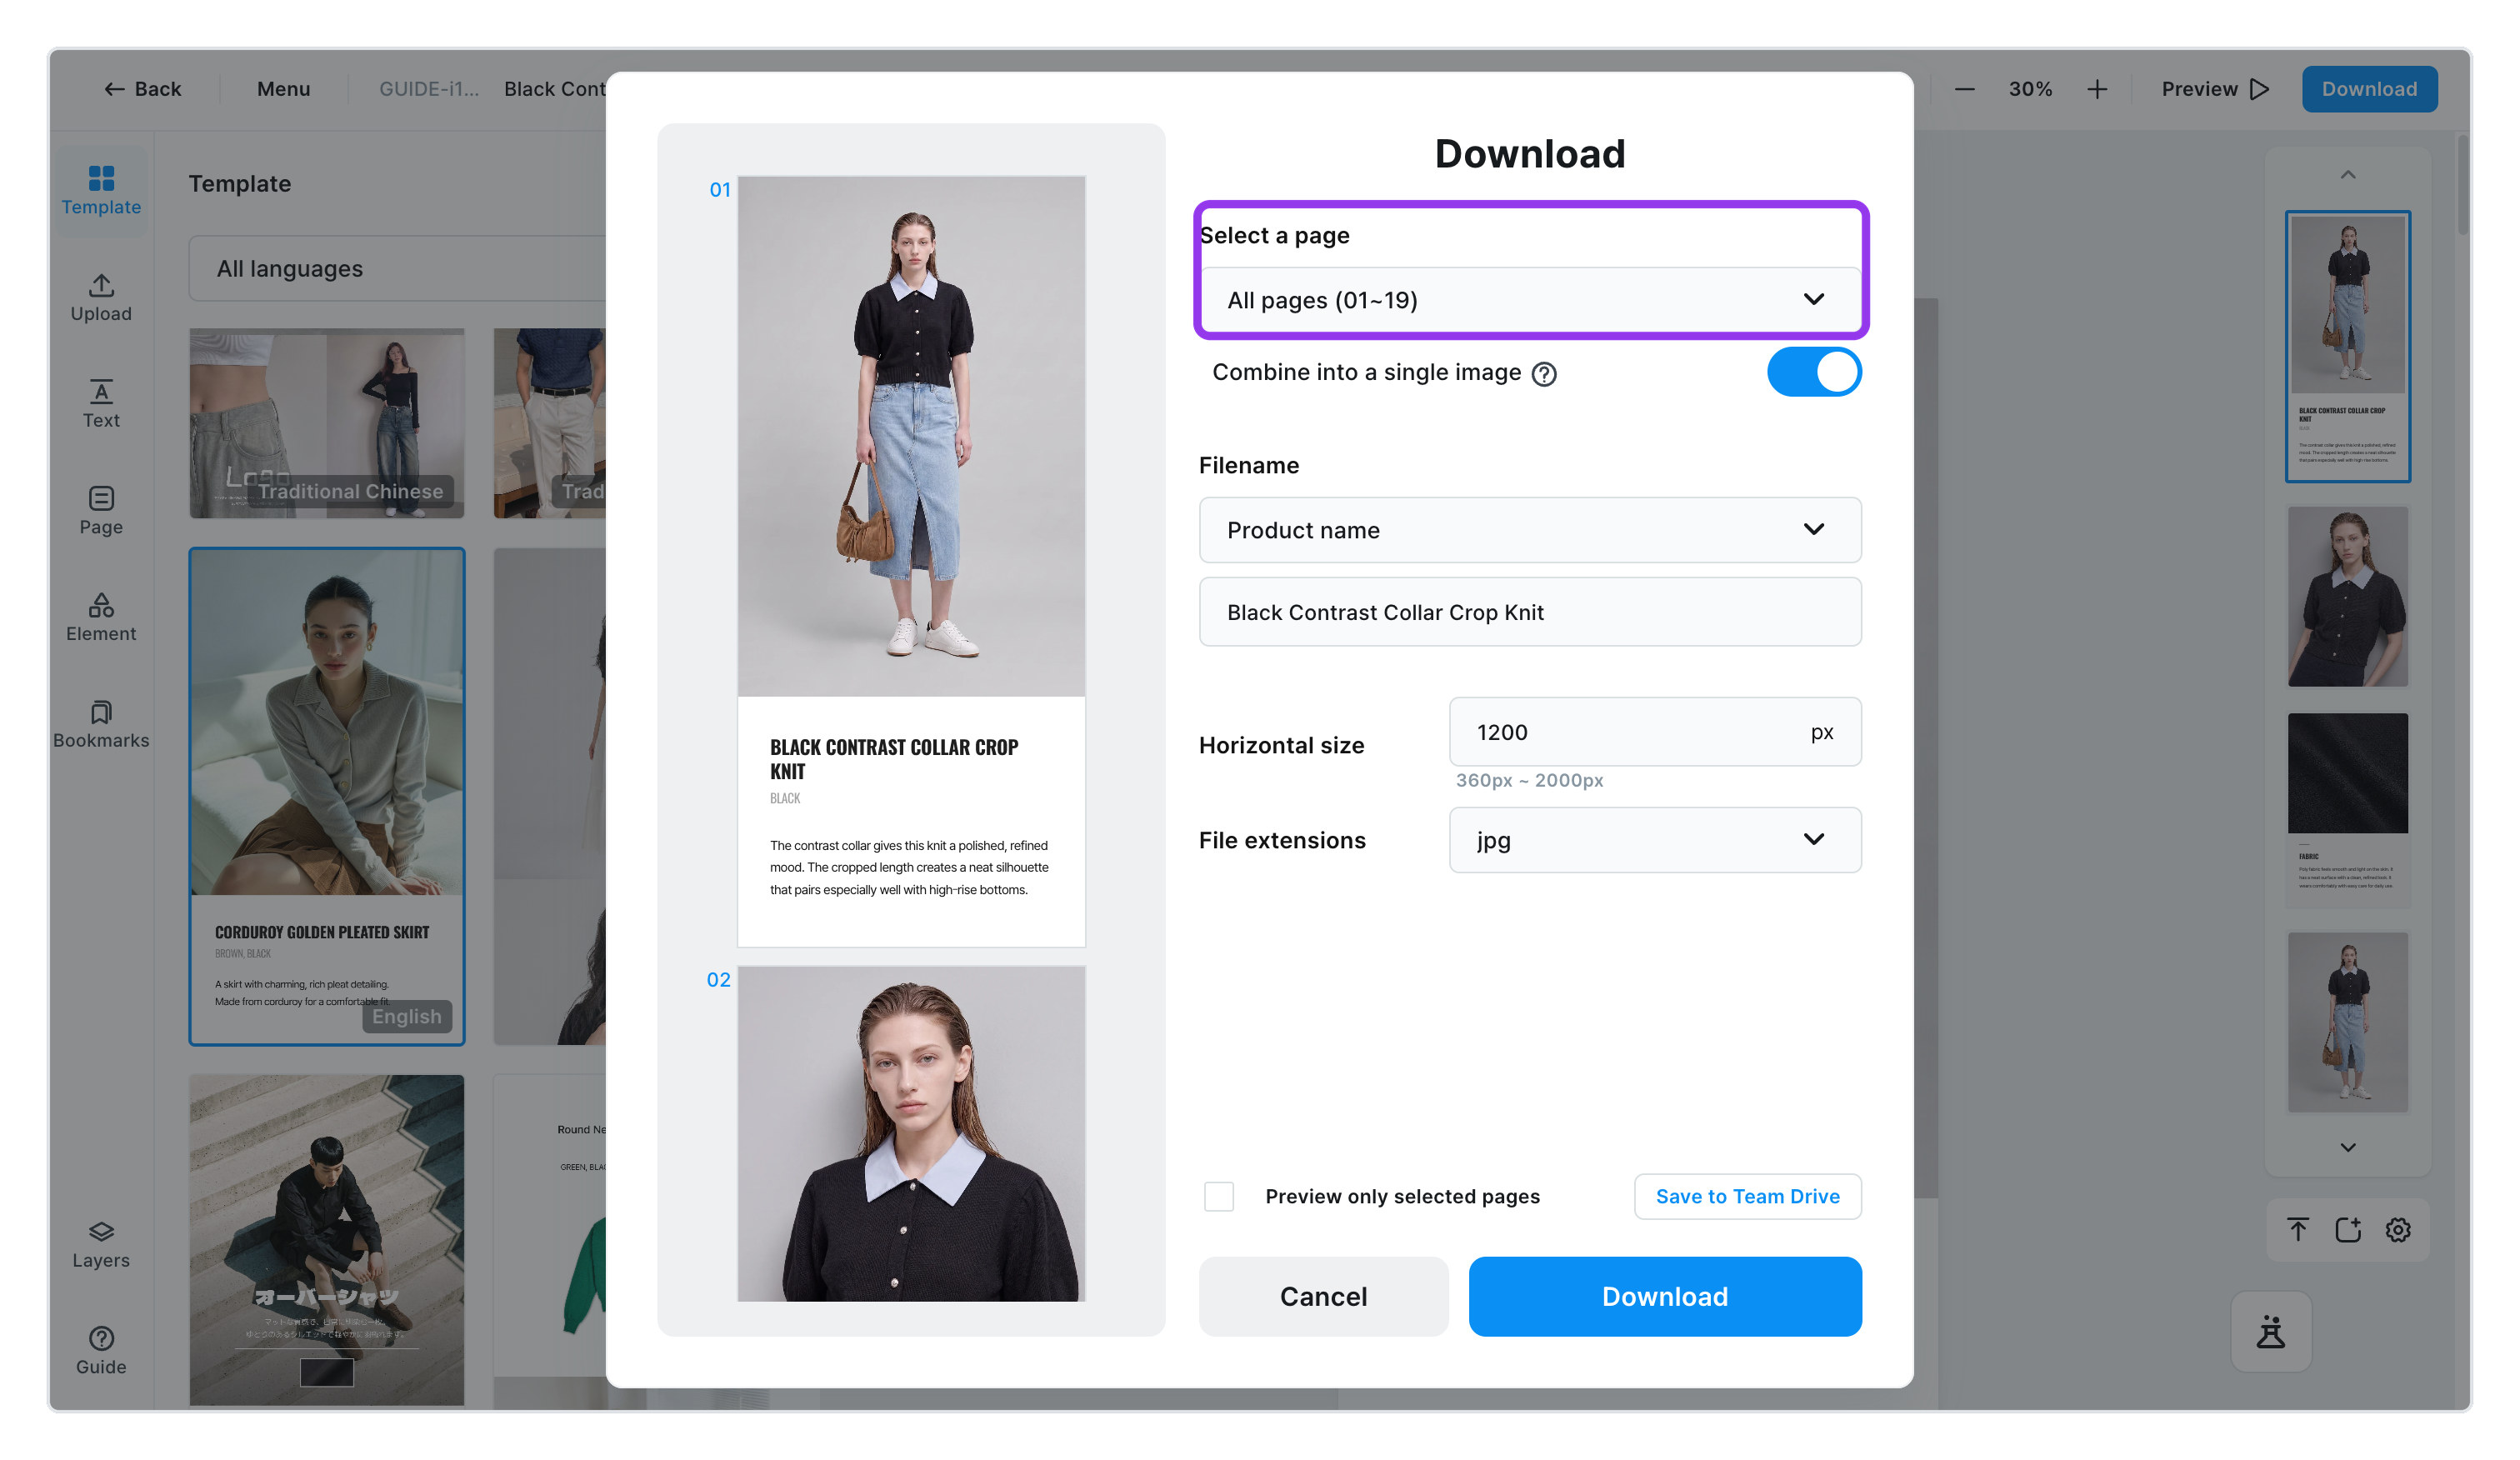Open the Bookmarks sidebar panel
This screenshot has width=2520, height=1460.
click(101, 724)
